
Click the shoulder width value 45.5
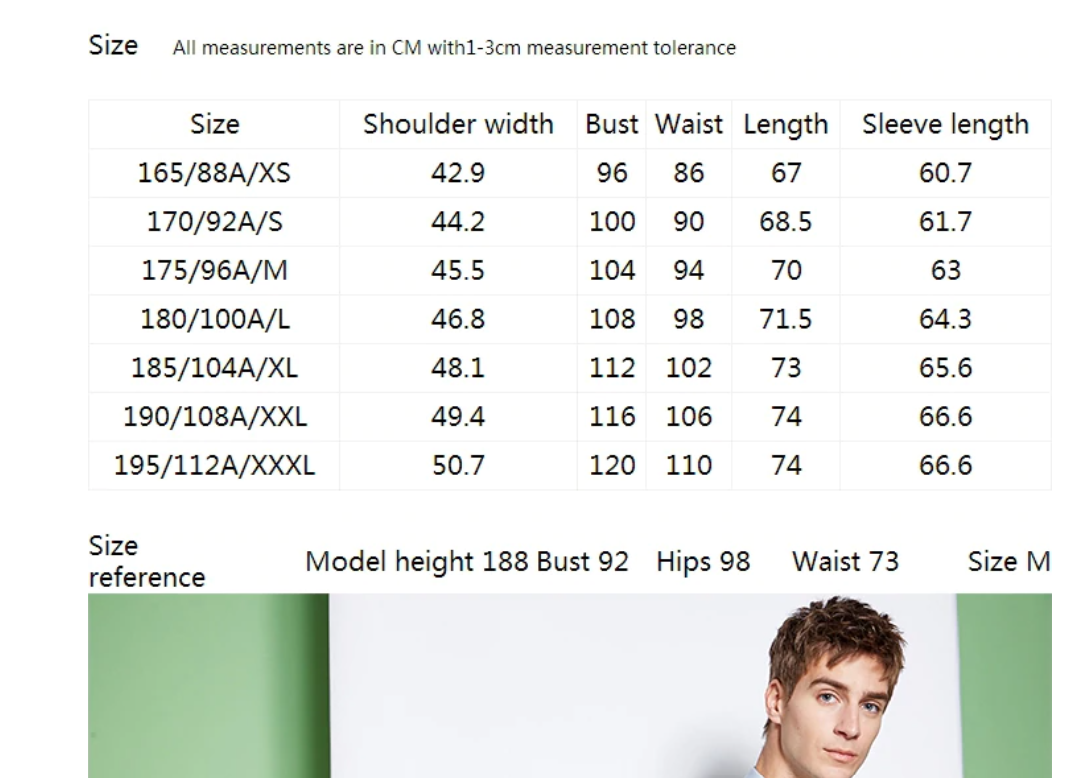(457, 270)
